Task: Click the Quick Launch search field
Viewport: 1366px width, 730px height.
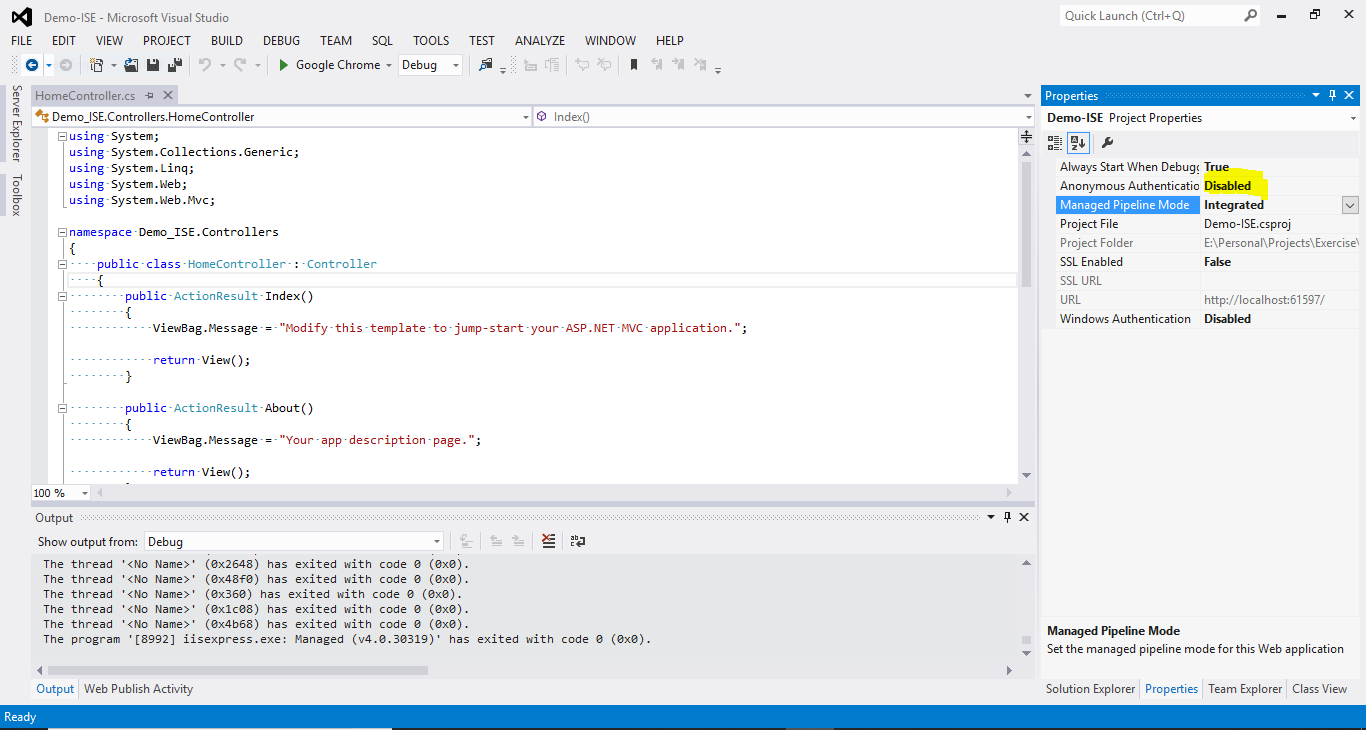Action: coord(1152,15)
